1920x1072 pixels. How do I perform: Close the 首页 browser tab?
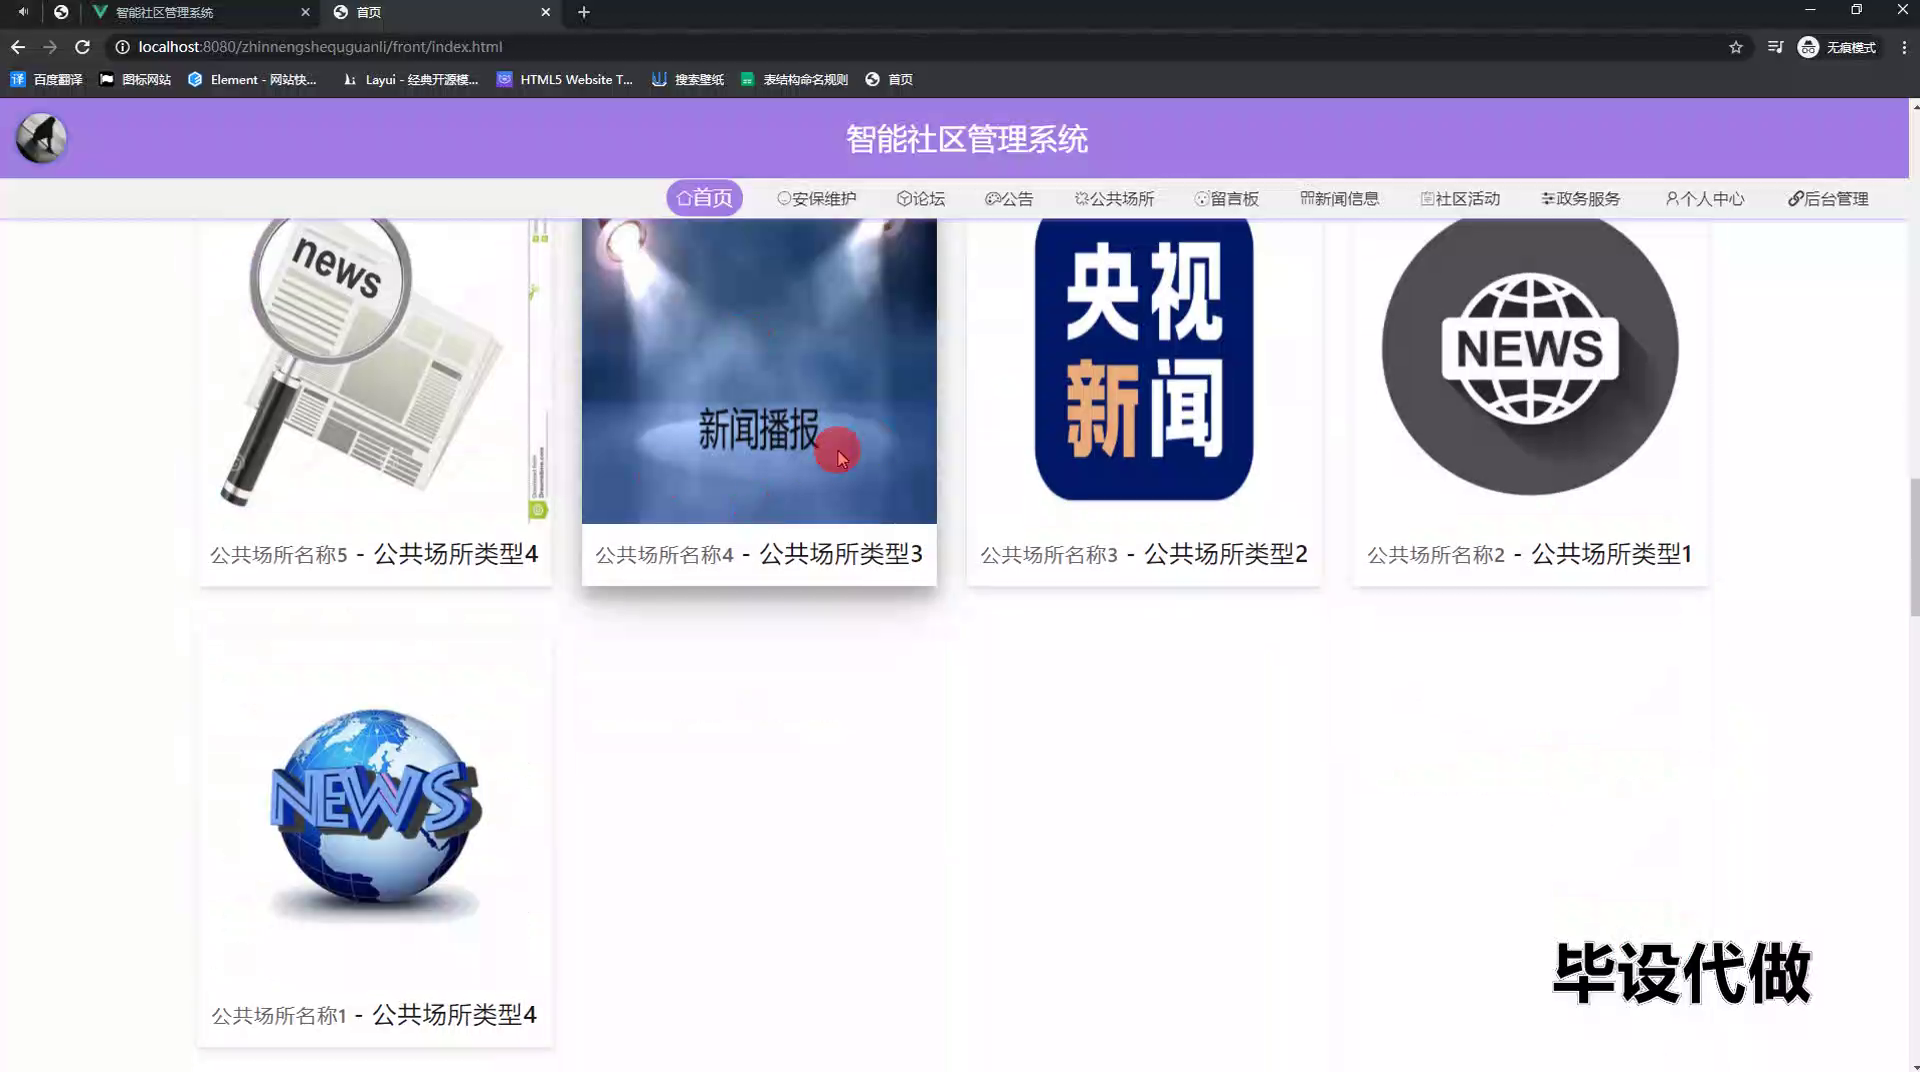pyautogui.click(x=545, y=13)
